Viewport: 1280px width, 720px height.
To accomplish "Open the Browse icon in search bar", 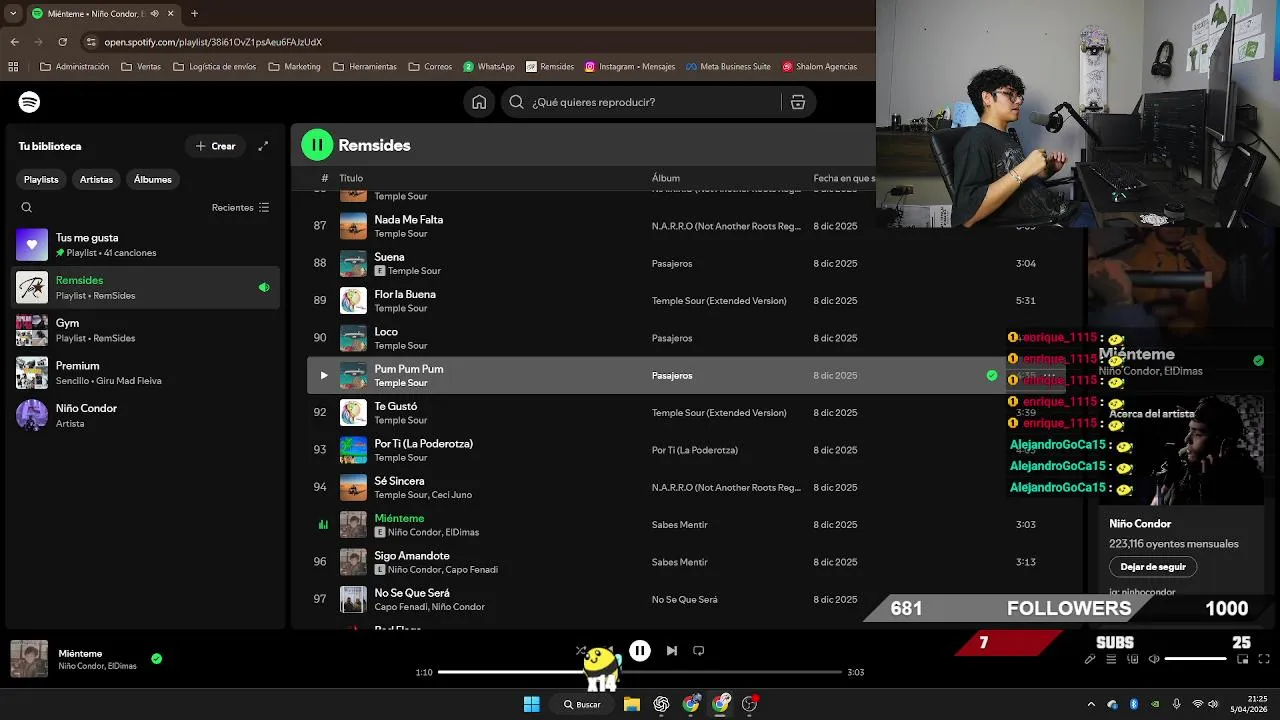I will click(798, 102).
